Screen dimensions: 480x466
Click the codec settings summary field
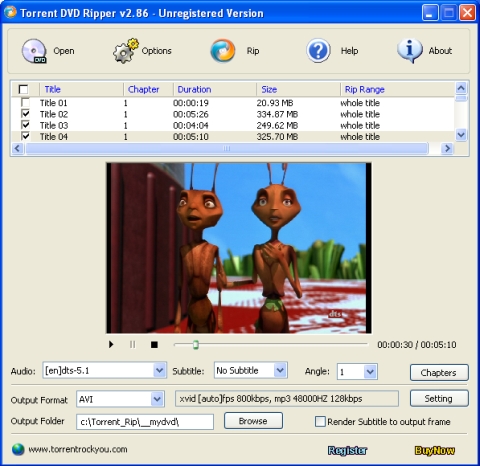pyautogui.click(x=287, y=399)
